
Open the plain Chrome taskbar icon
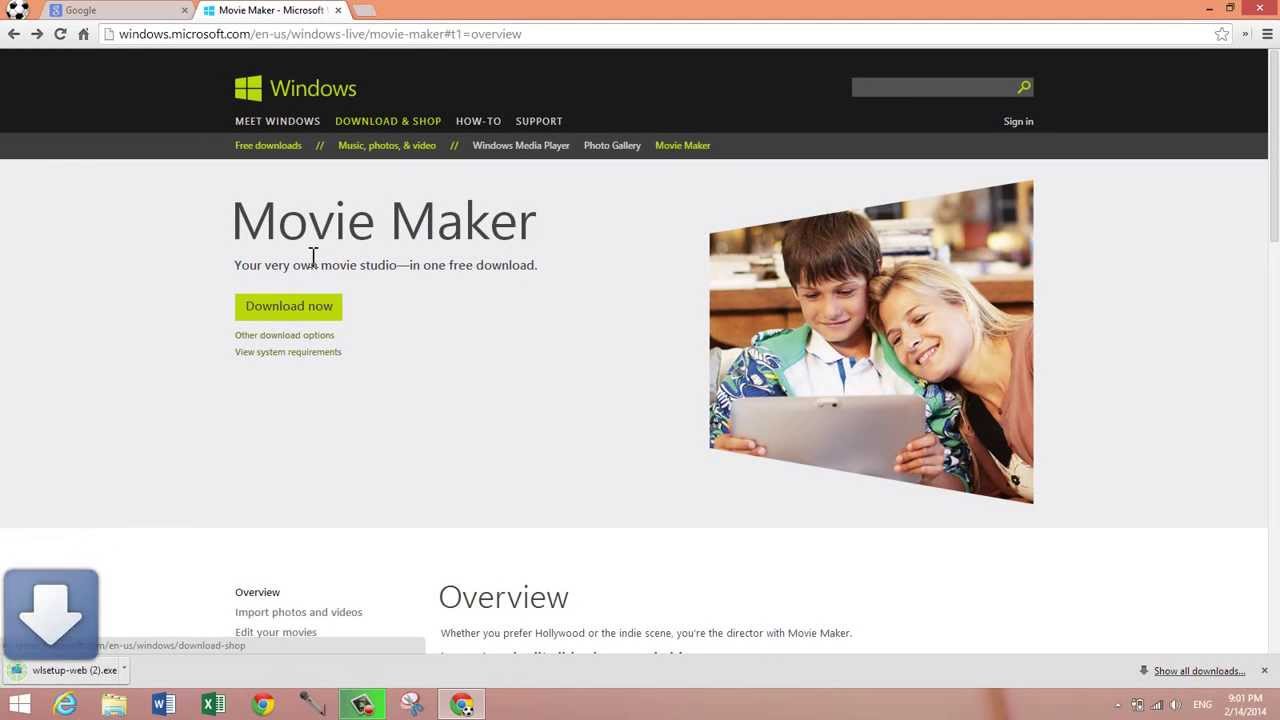(262, 705)
